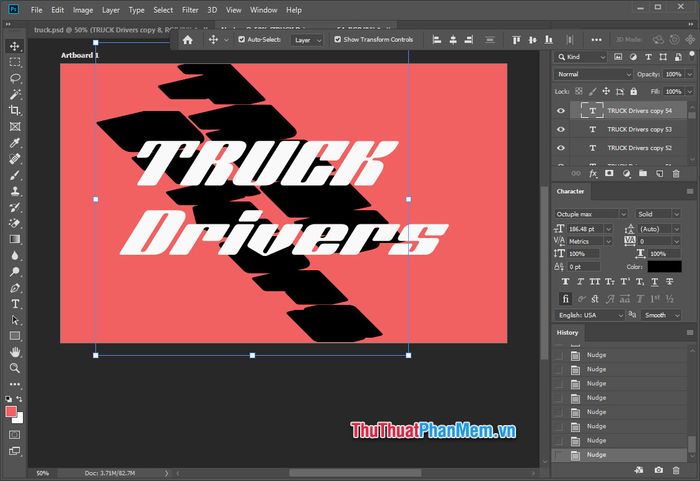This screenshot has width=700, height=481.
Task: Click the last Nudge history state
Action: click(x=597, y=455)
